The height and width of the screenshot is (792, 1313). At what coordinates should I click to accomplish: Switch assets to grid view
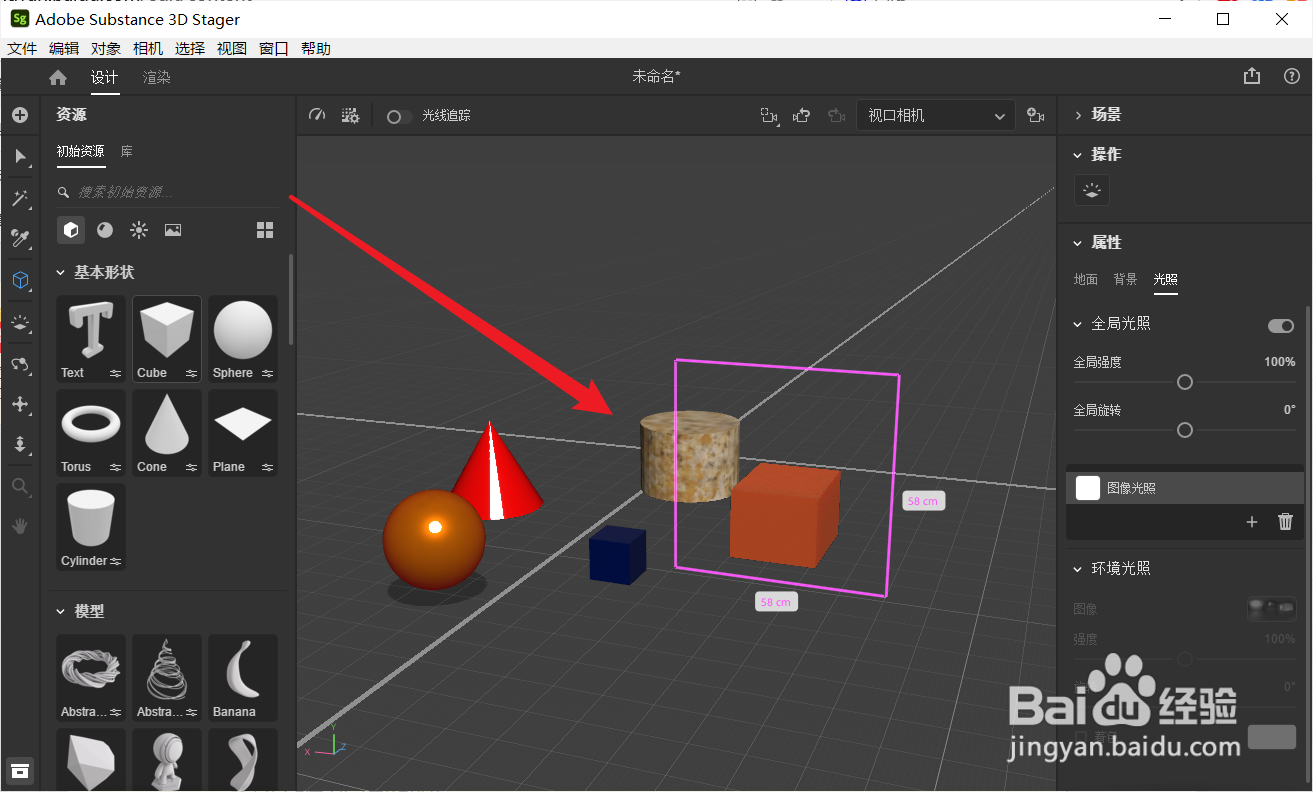(265, 230)
